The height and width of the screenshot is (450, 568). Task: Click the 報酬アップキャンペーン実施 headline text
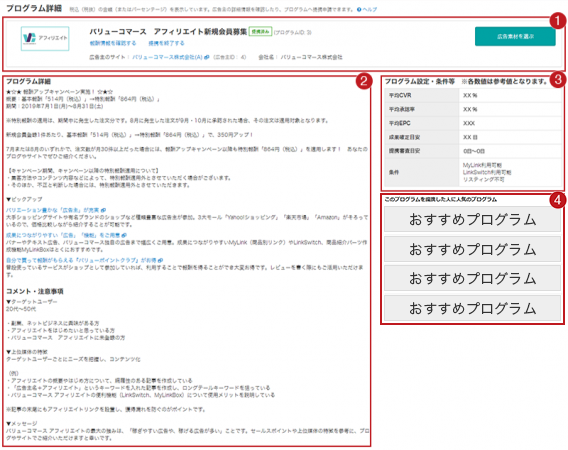point(59,92)
